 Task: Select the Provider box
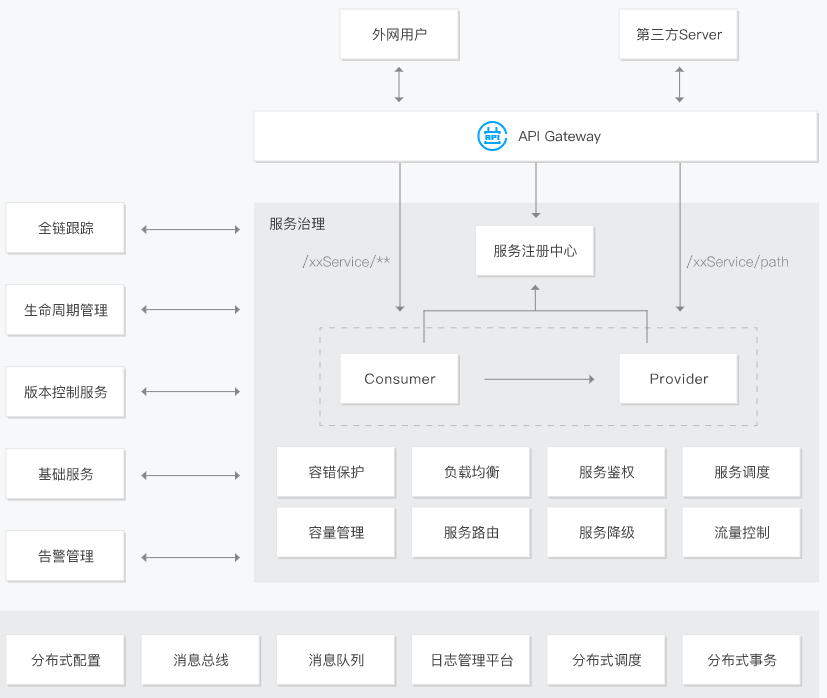click(x=679, y=379)
